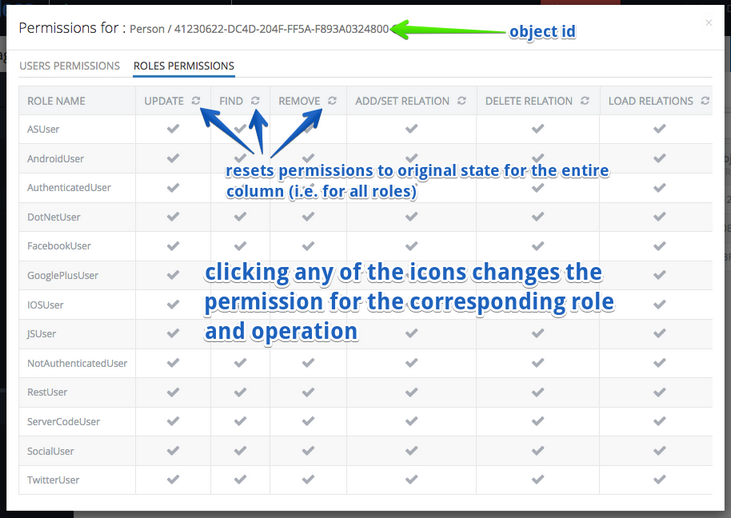Toggle ADD/SET RELATION permission for SocialUser

coord(411,450)
